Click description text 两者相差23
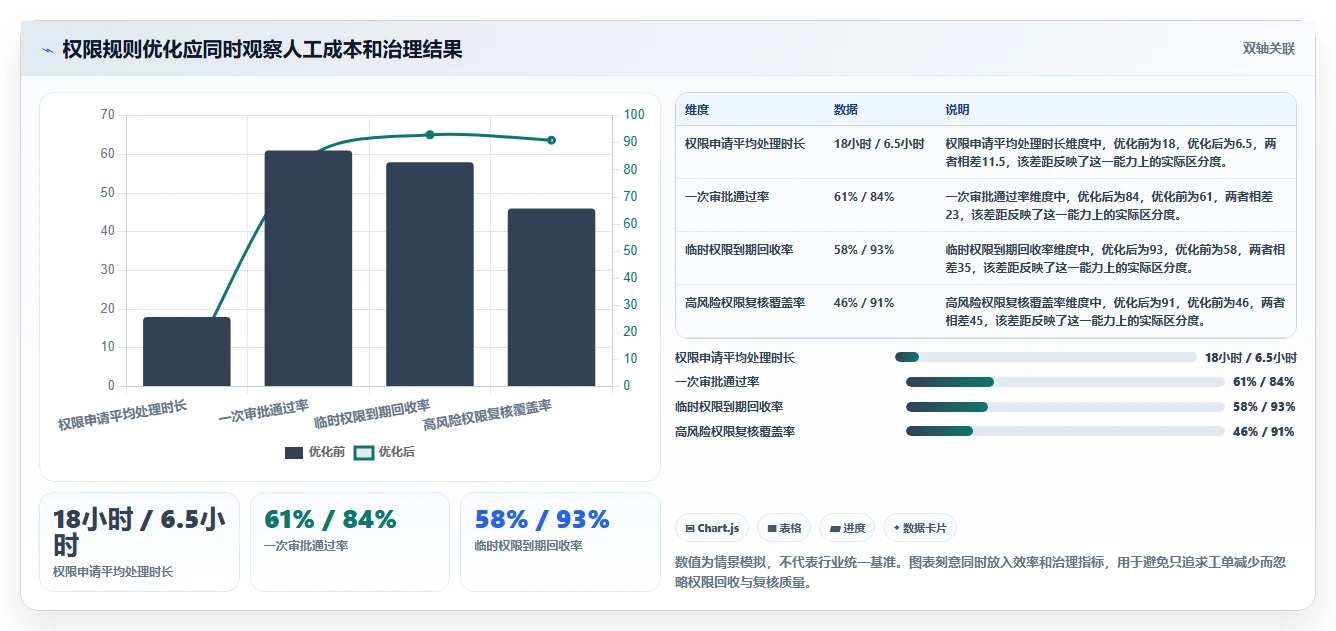 click(1109, 205)
